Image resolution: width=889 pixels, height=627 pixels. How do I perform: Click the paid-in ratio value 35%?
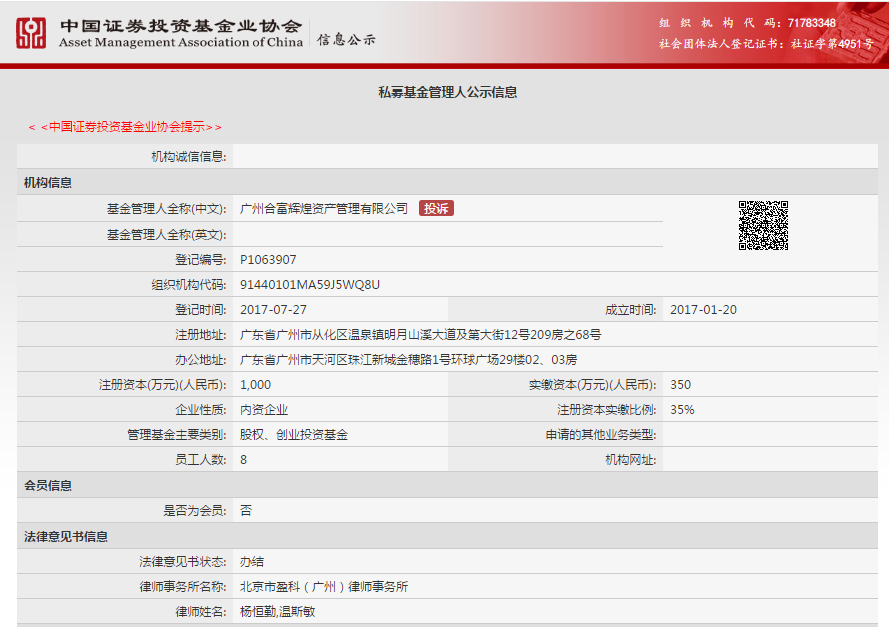[x=682, y=409]
